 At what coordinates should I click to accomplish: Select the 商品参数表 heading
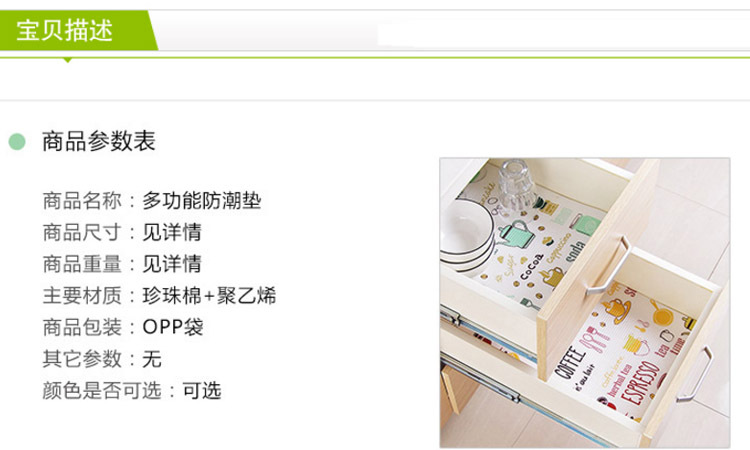99,142
